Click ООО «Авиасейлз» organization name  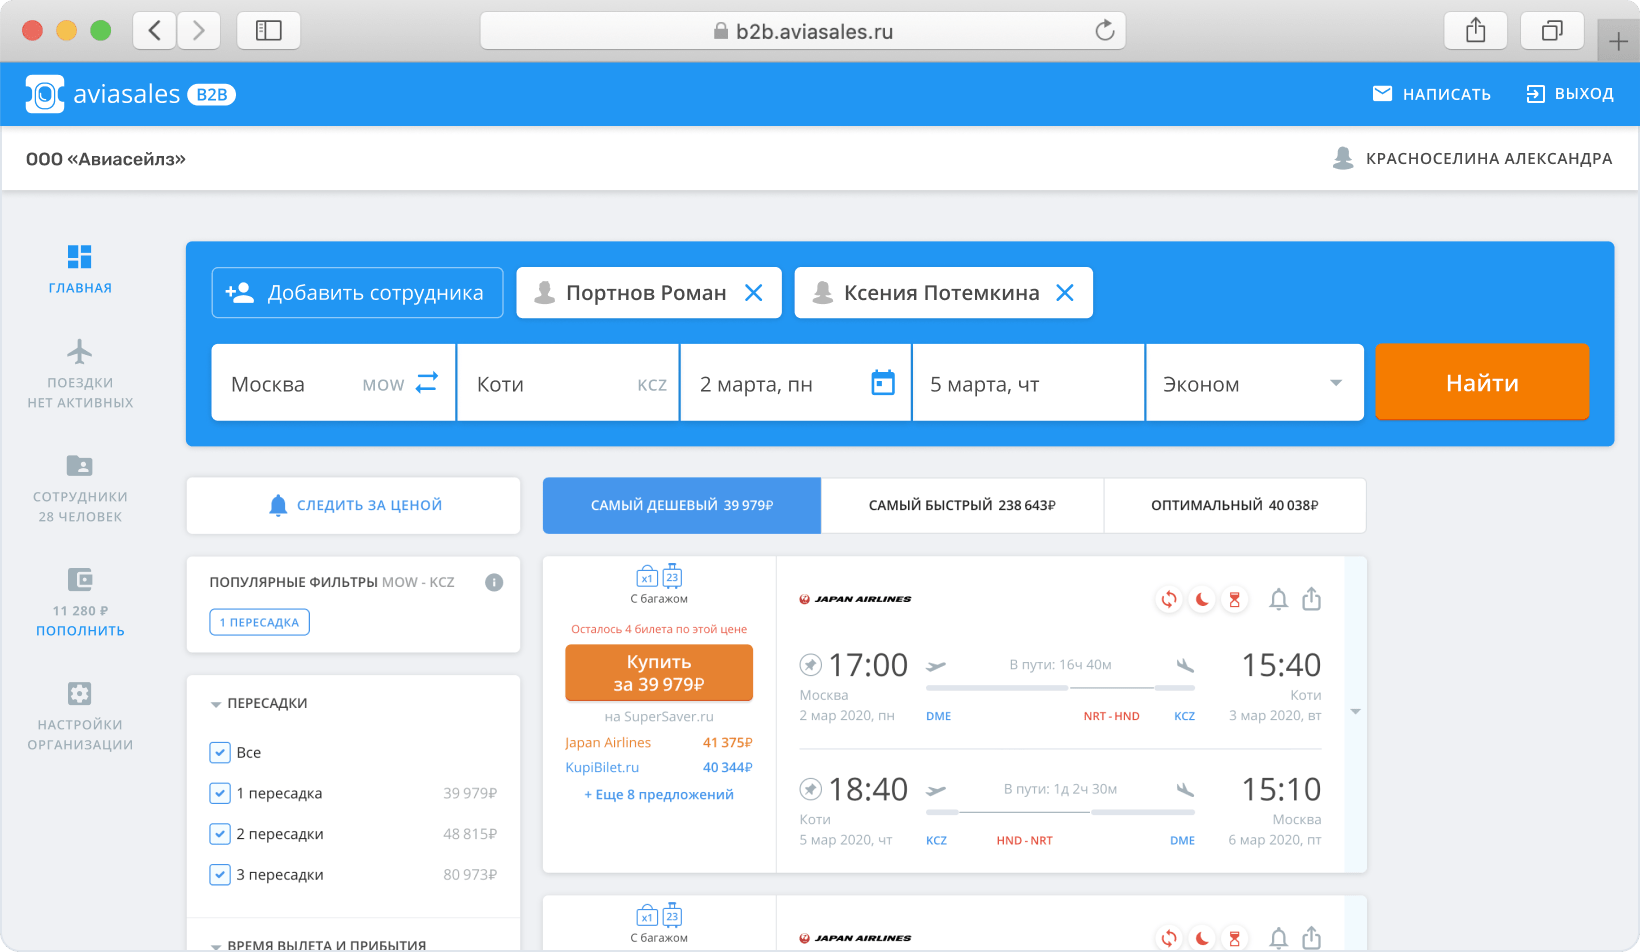106,159
